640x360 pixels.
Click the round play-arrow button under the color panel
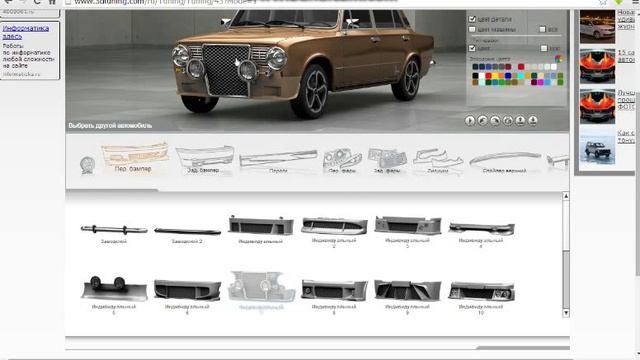(x=470, y=120)
